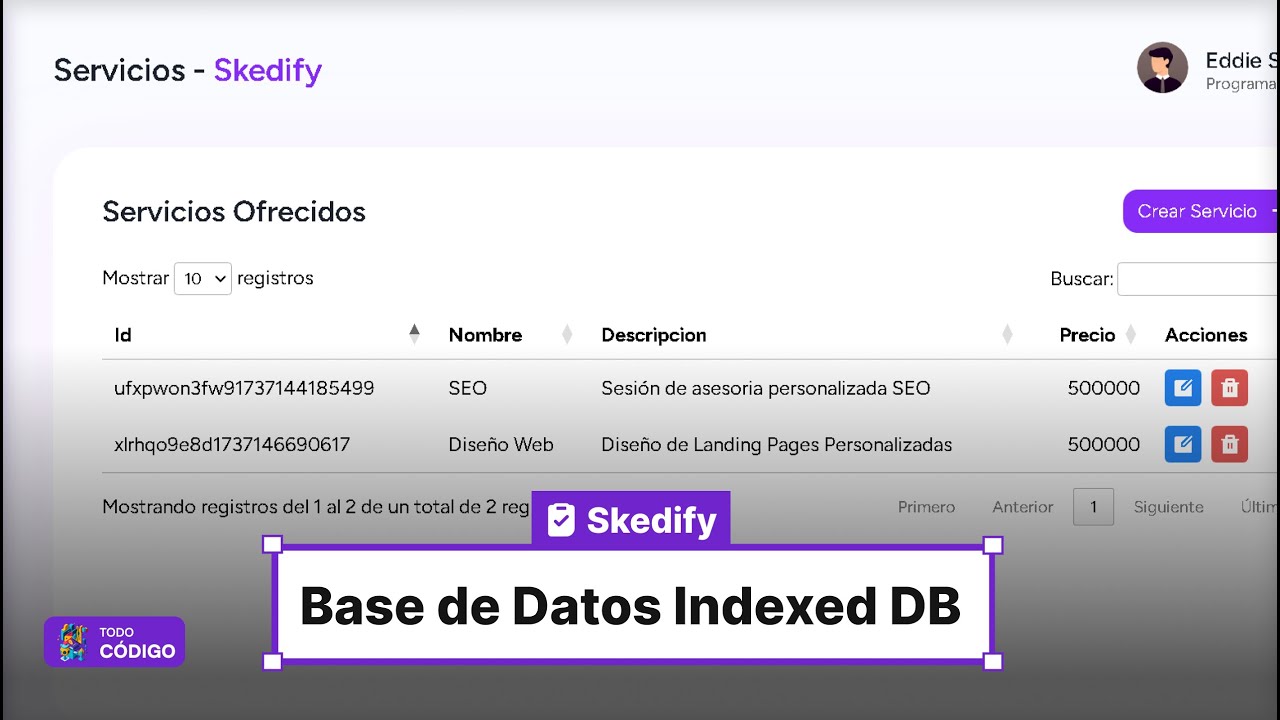Focus the Buscar search field
The width and height of the screenshot is (1280, 720).
tap(1198, 279)
